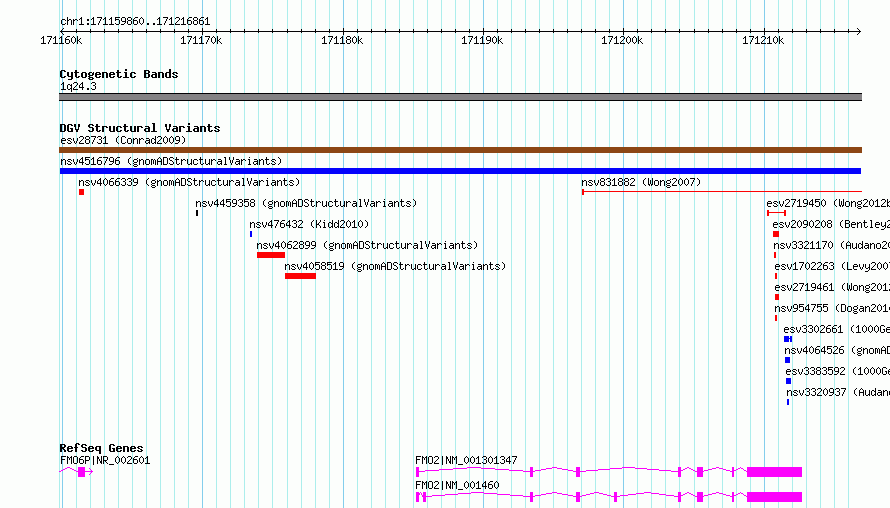Select the brown esv28731 variant bar
The width and height of the screenshot is (890, 508).
point(460,150)
